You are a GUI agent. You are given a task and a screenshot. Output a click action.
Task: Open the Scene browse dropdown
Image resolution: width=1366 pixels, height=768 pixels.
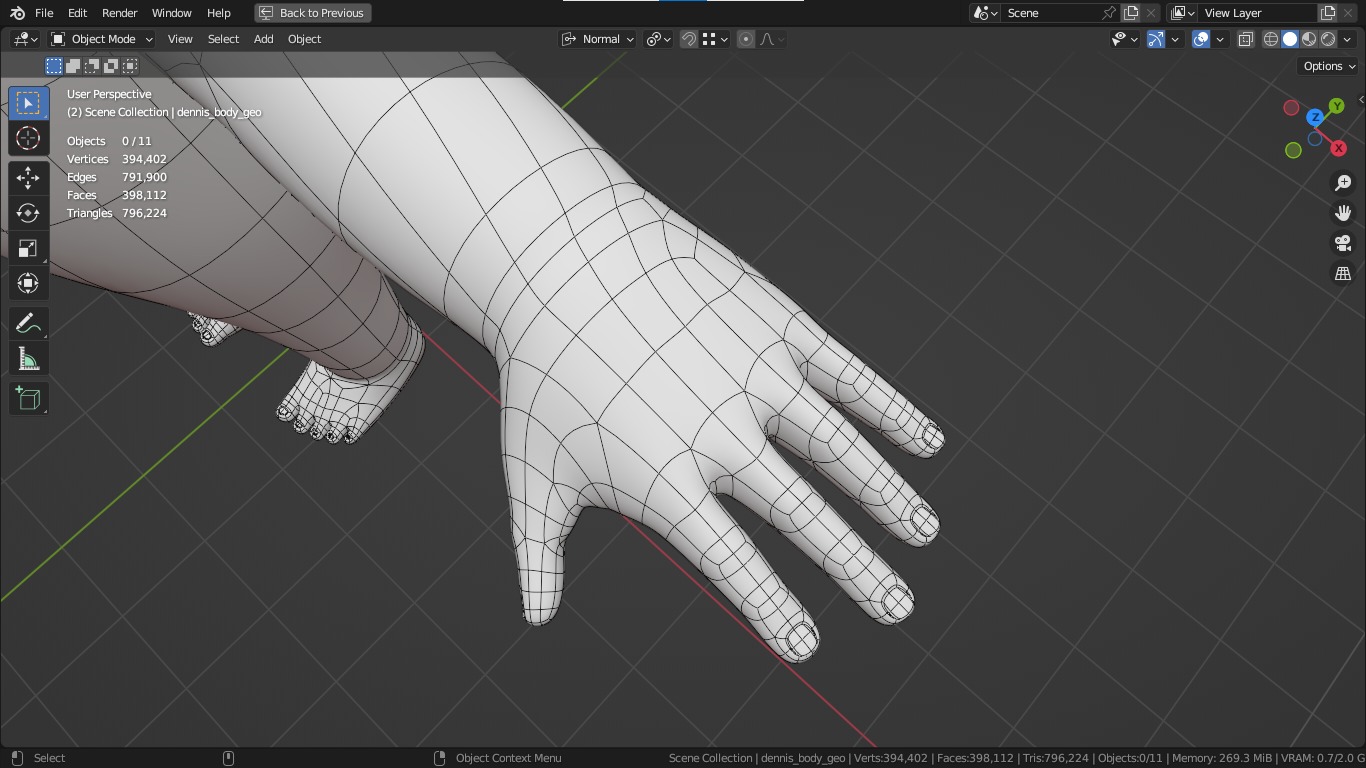tap(985, 13)
